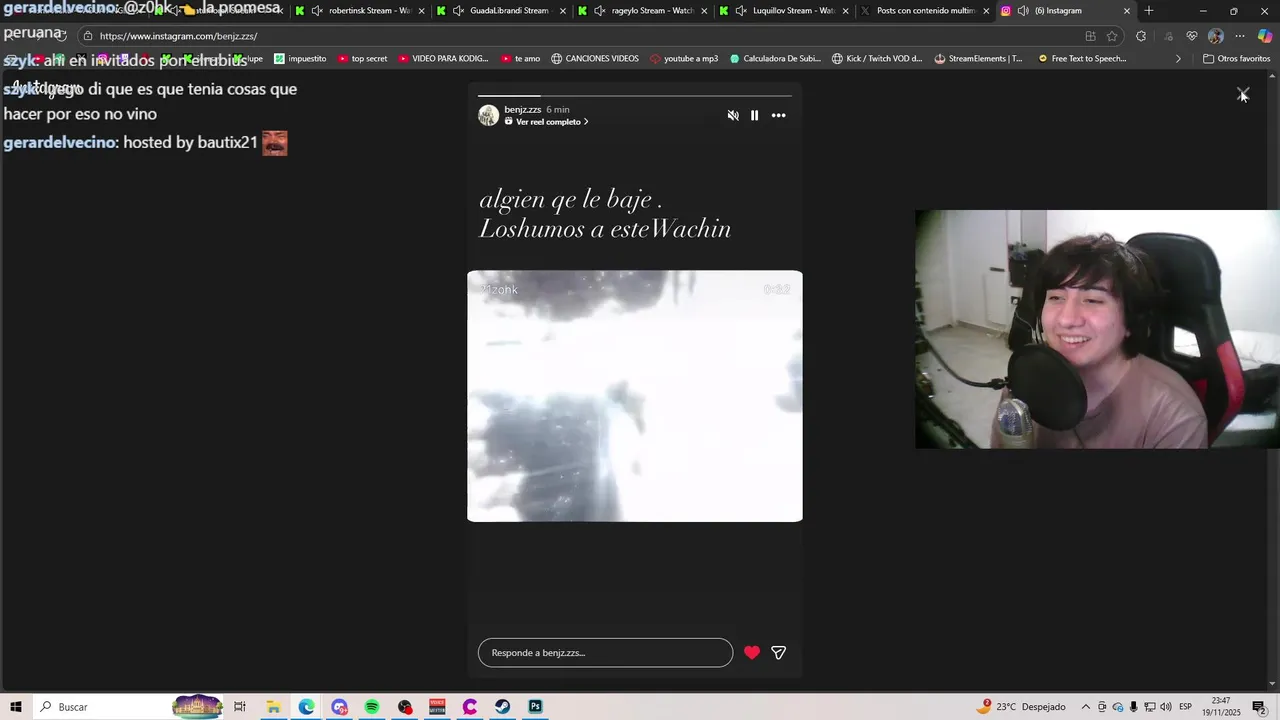The image size is (1280, 720).
Task: Switch to the robertinsk Stream tab
Action: click(x=360, y=11)
